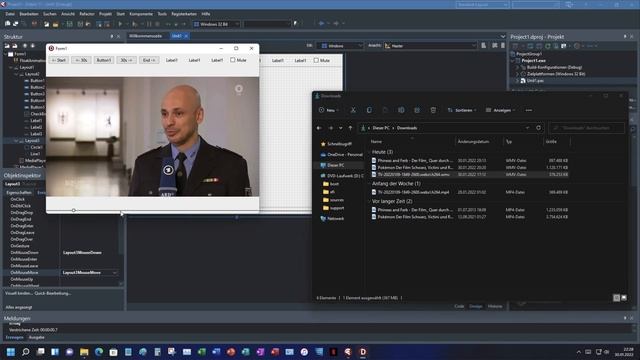Open taskbar Search magnifier
The width and height of the screenshot is (640, 360).
click(x=26, y=352)
